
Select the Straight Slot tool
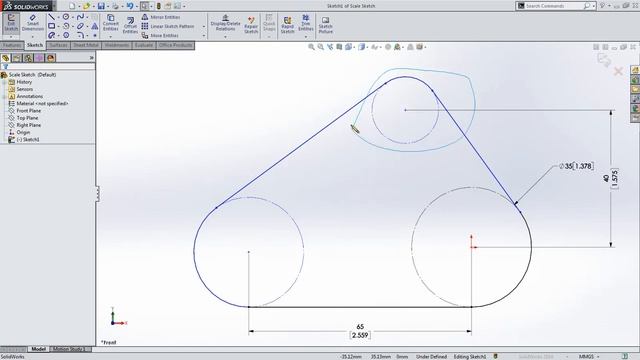pyautogui.click(x=52, y=35)
